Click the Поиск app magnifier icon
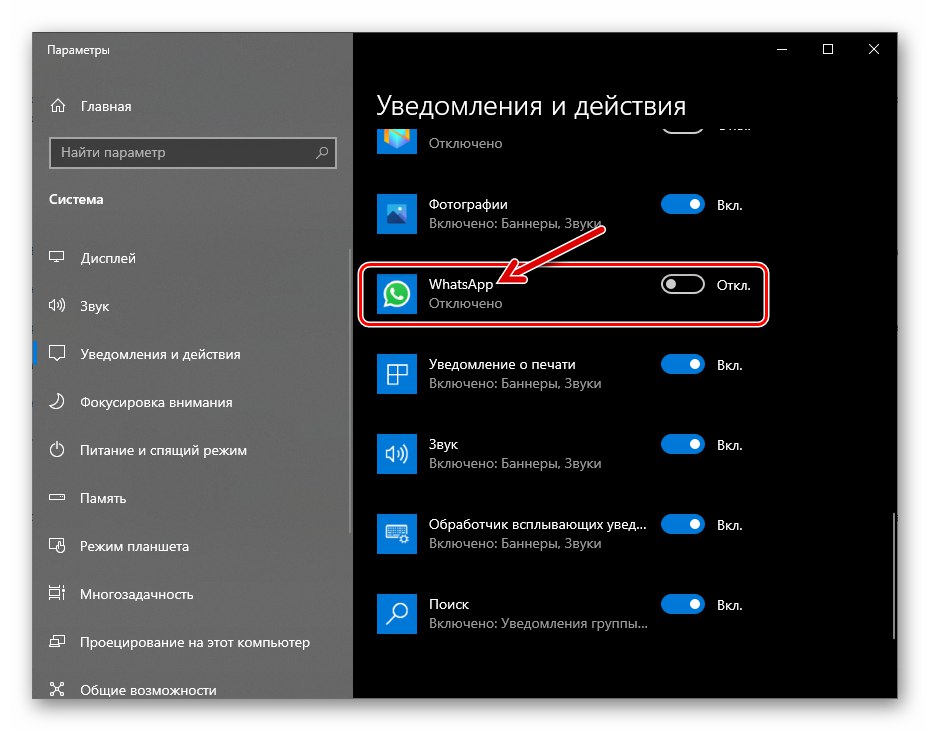The image size is (930, 731). point(397,614)
